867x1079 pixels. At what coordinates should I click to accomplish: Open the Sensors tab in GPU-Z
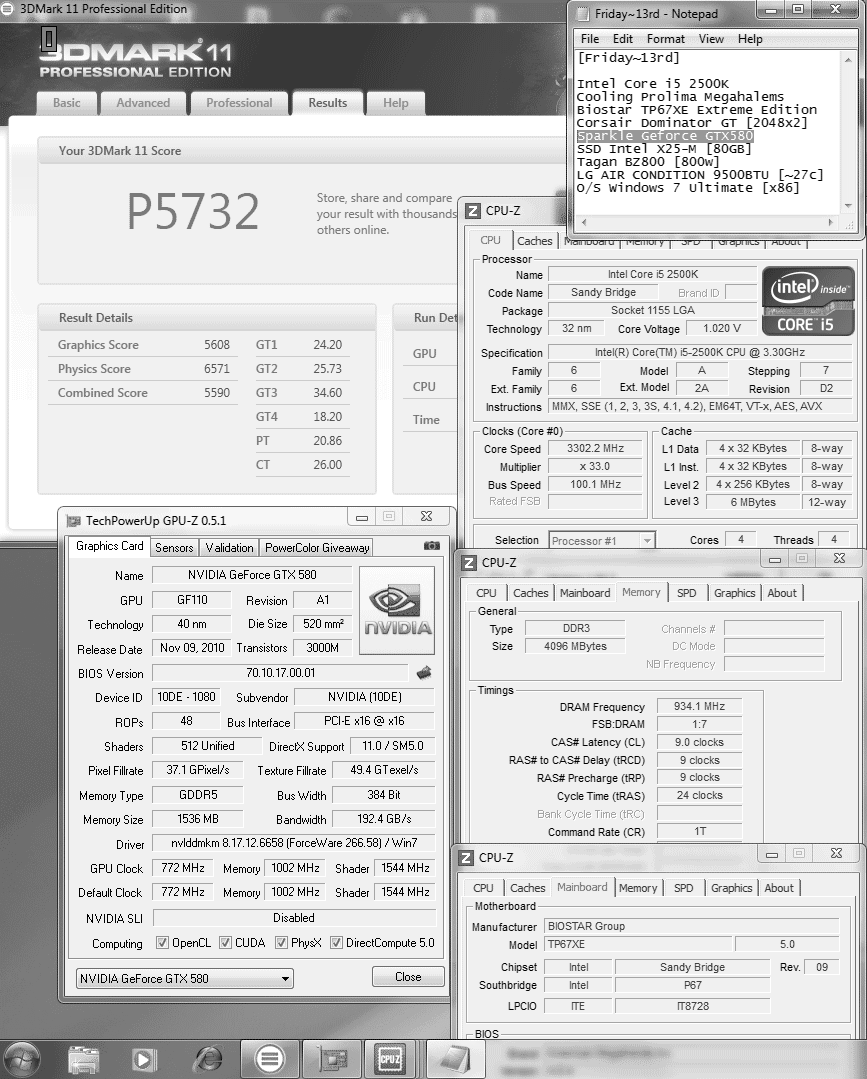point(174,548)
